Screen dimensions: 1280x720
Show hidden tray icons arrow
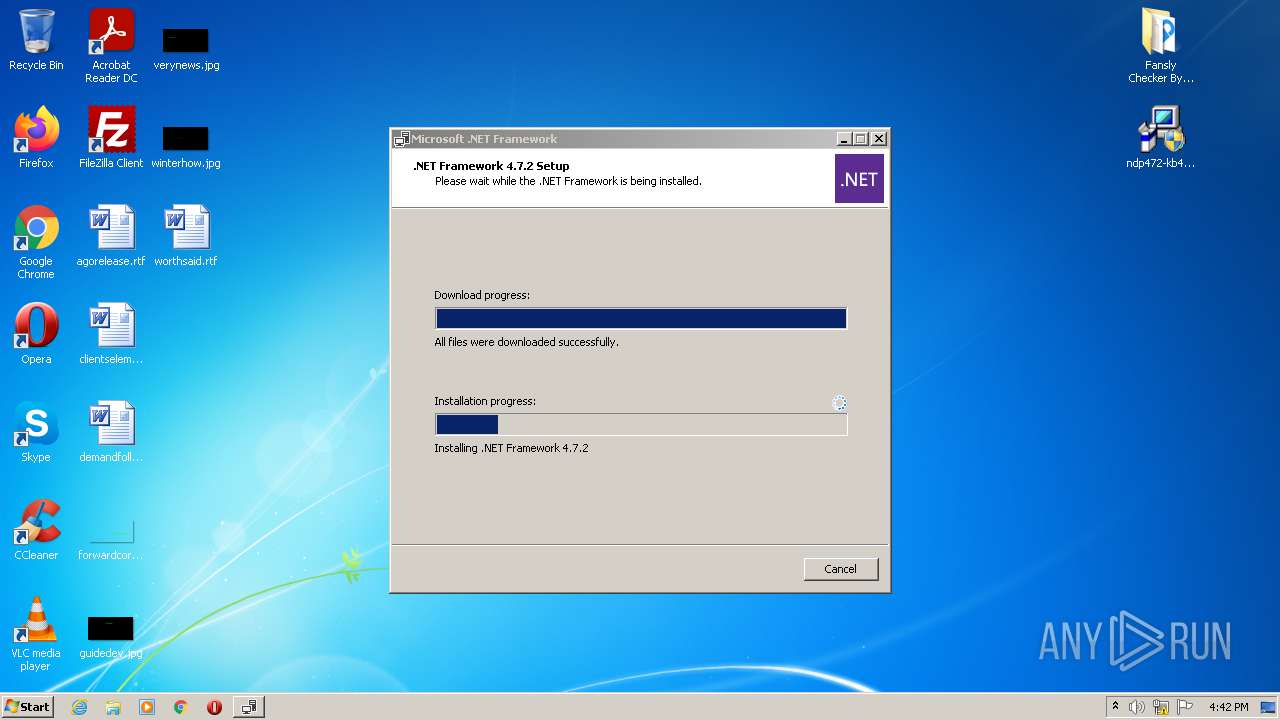click(1115, 707)
